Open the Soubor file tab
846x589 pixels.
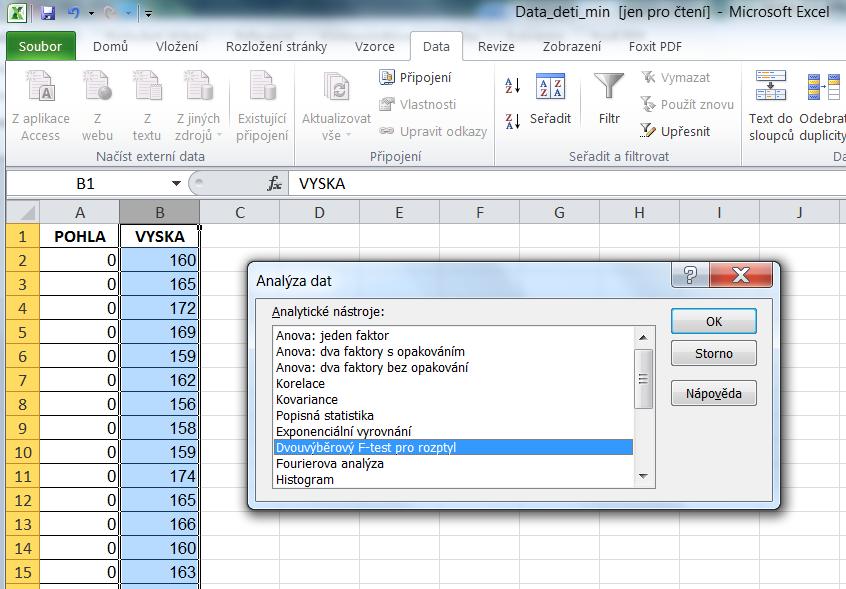coord(40,46)
